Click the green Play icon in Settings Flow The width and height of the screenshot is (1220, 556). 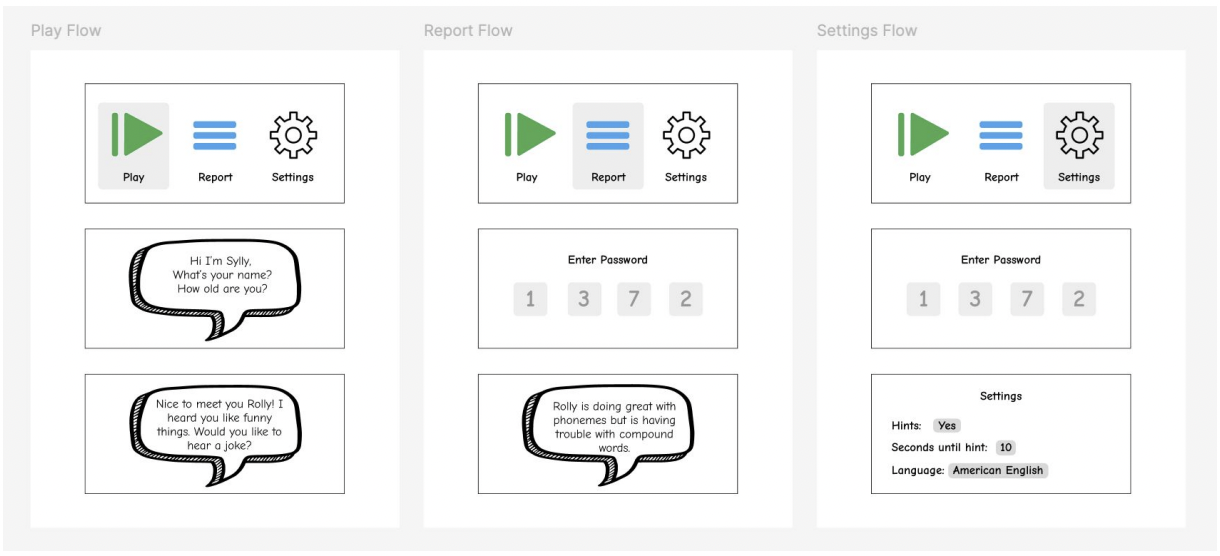click(923, 135)
